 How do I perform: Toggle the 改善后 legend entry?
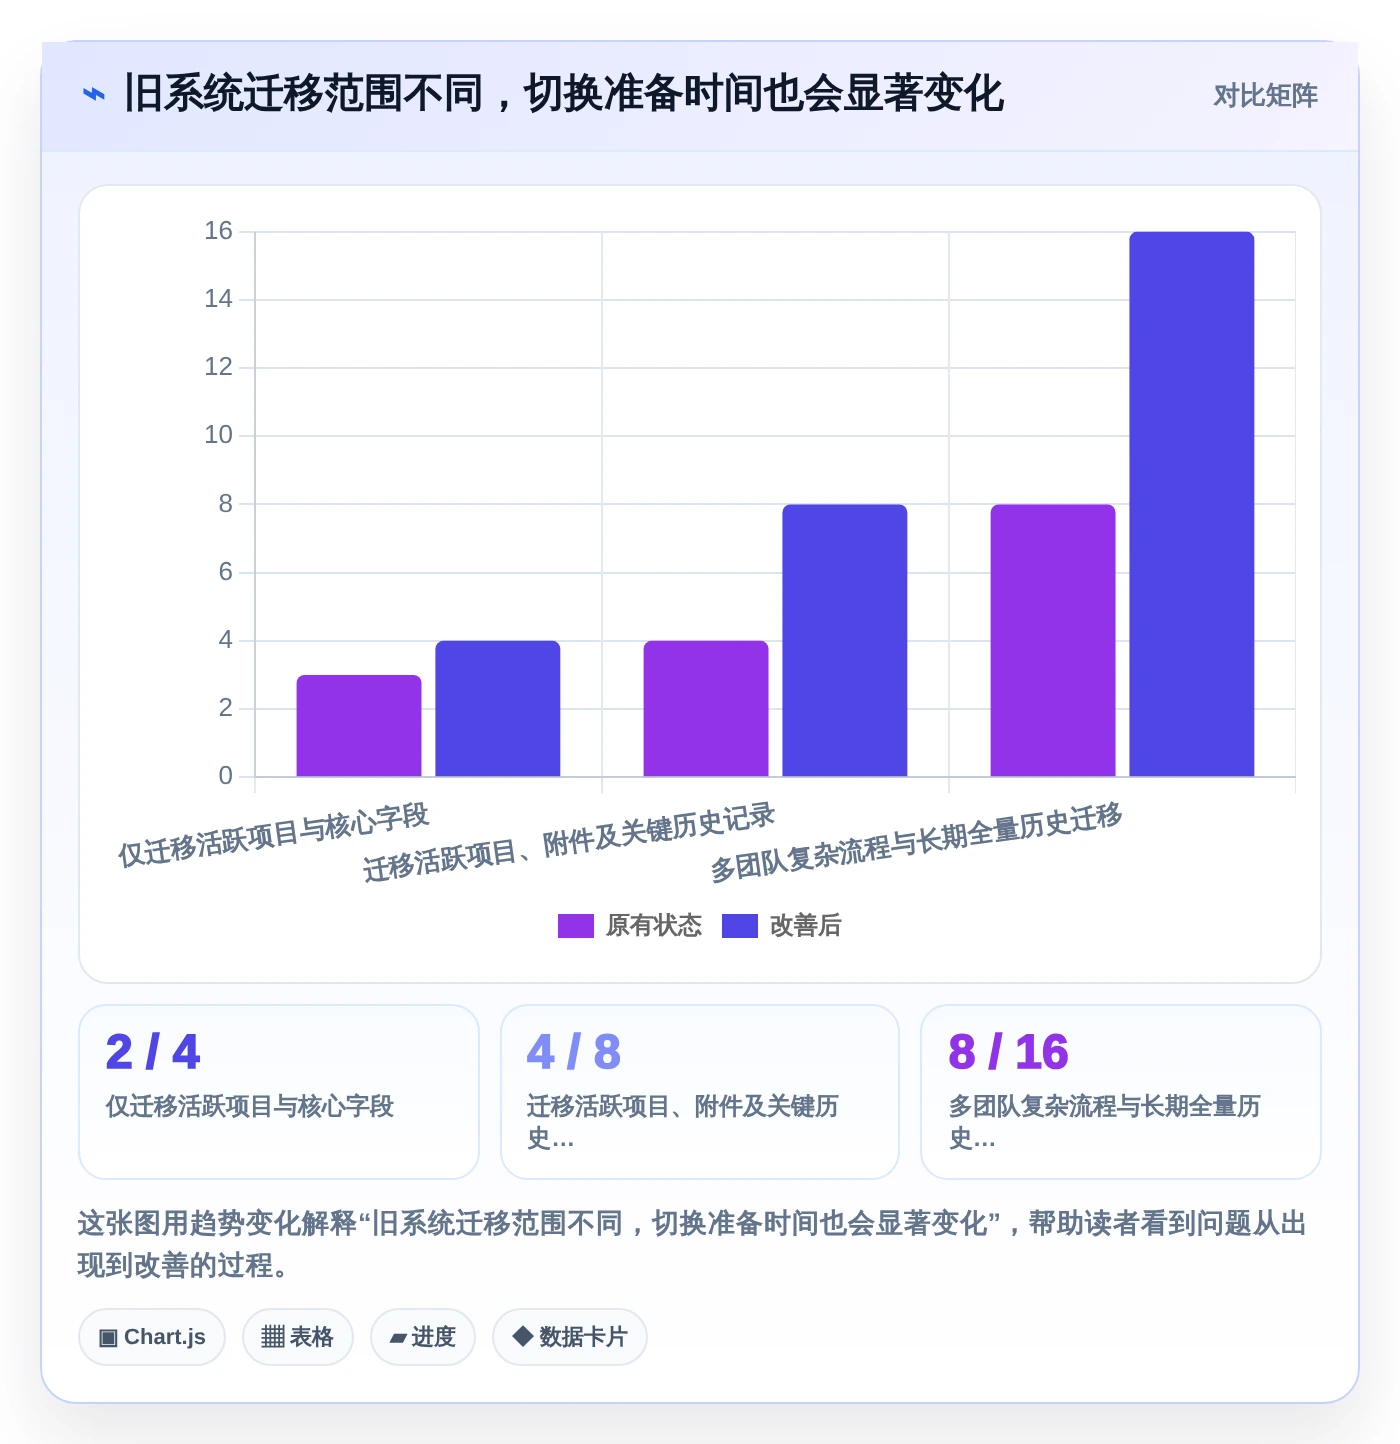point(782,926)
